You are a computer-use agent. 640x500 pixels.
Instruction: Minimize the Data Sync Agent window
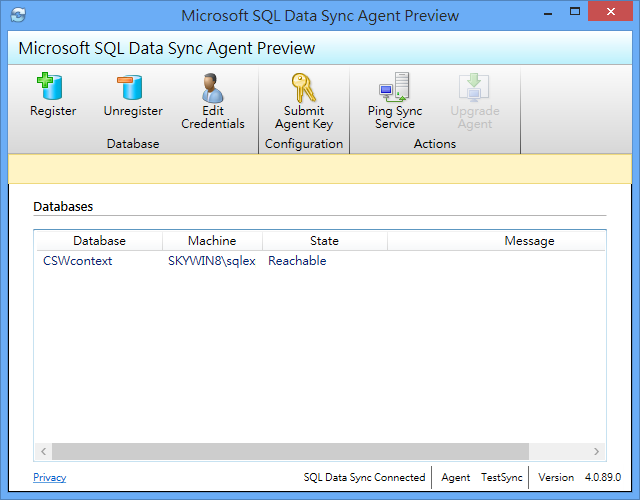point(548,13)
